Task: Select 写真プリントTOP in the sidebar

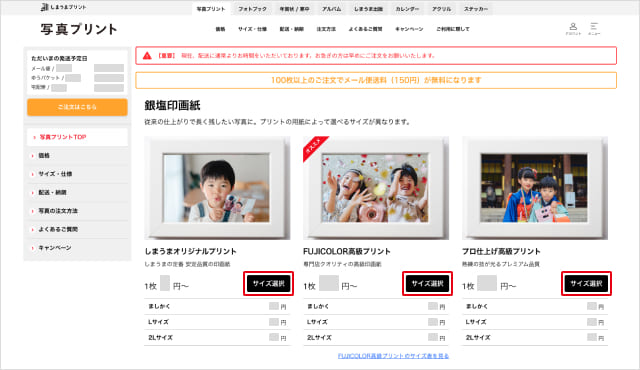Action: 77,137
